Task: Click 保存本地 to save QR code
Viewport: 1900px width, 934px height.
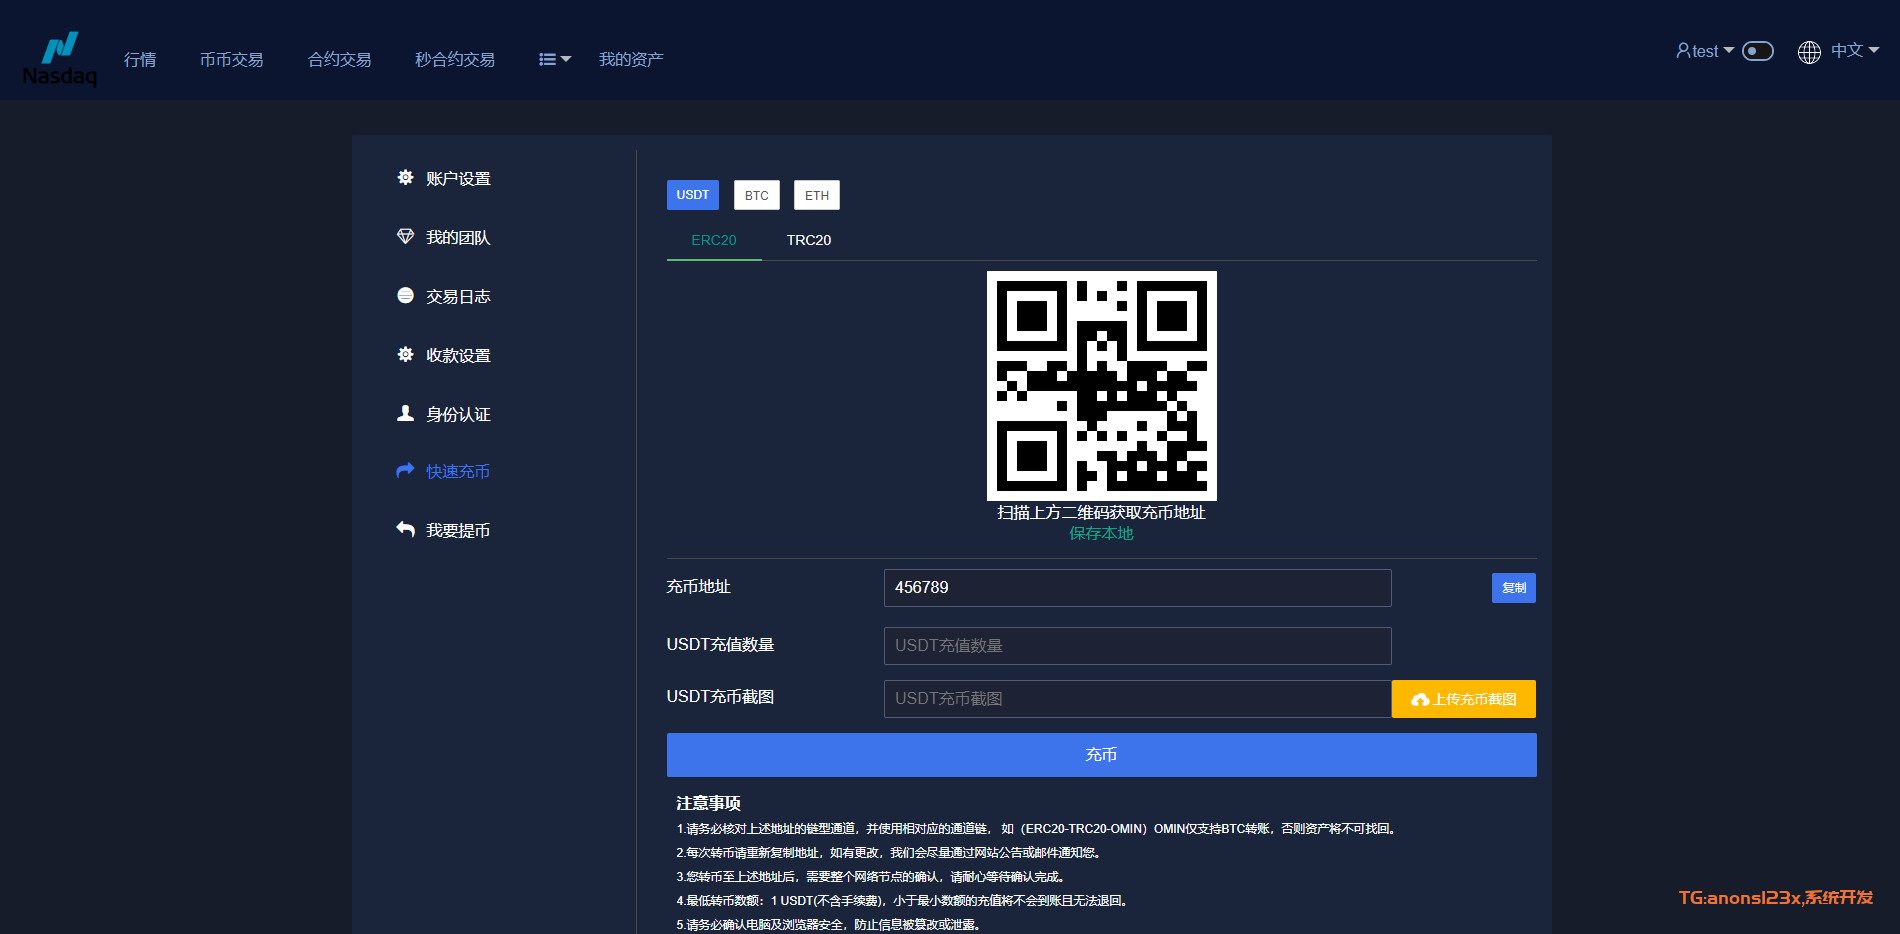Action: pos(1102,533)
